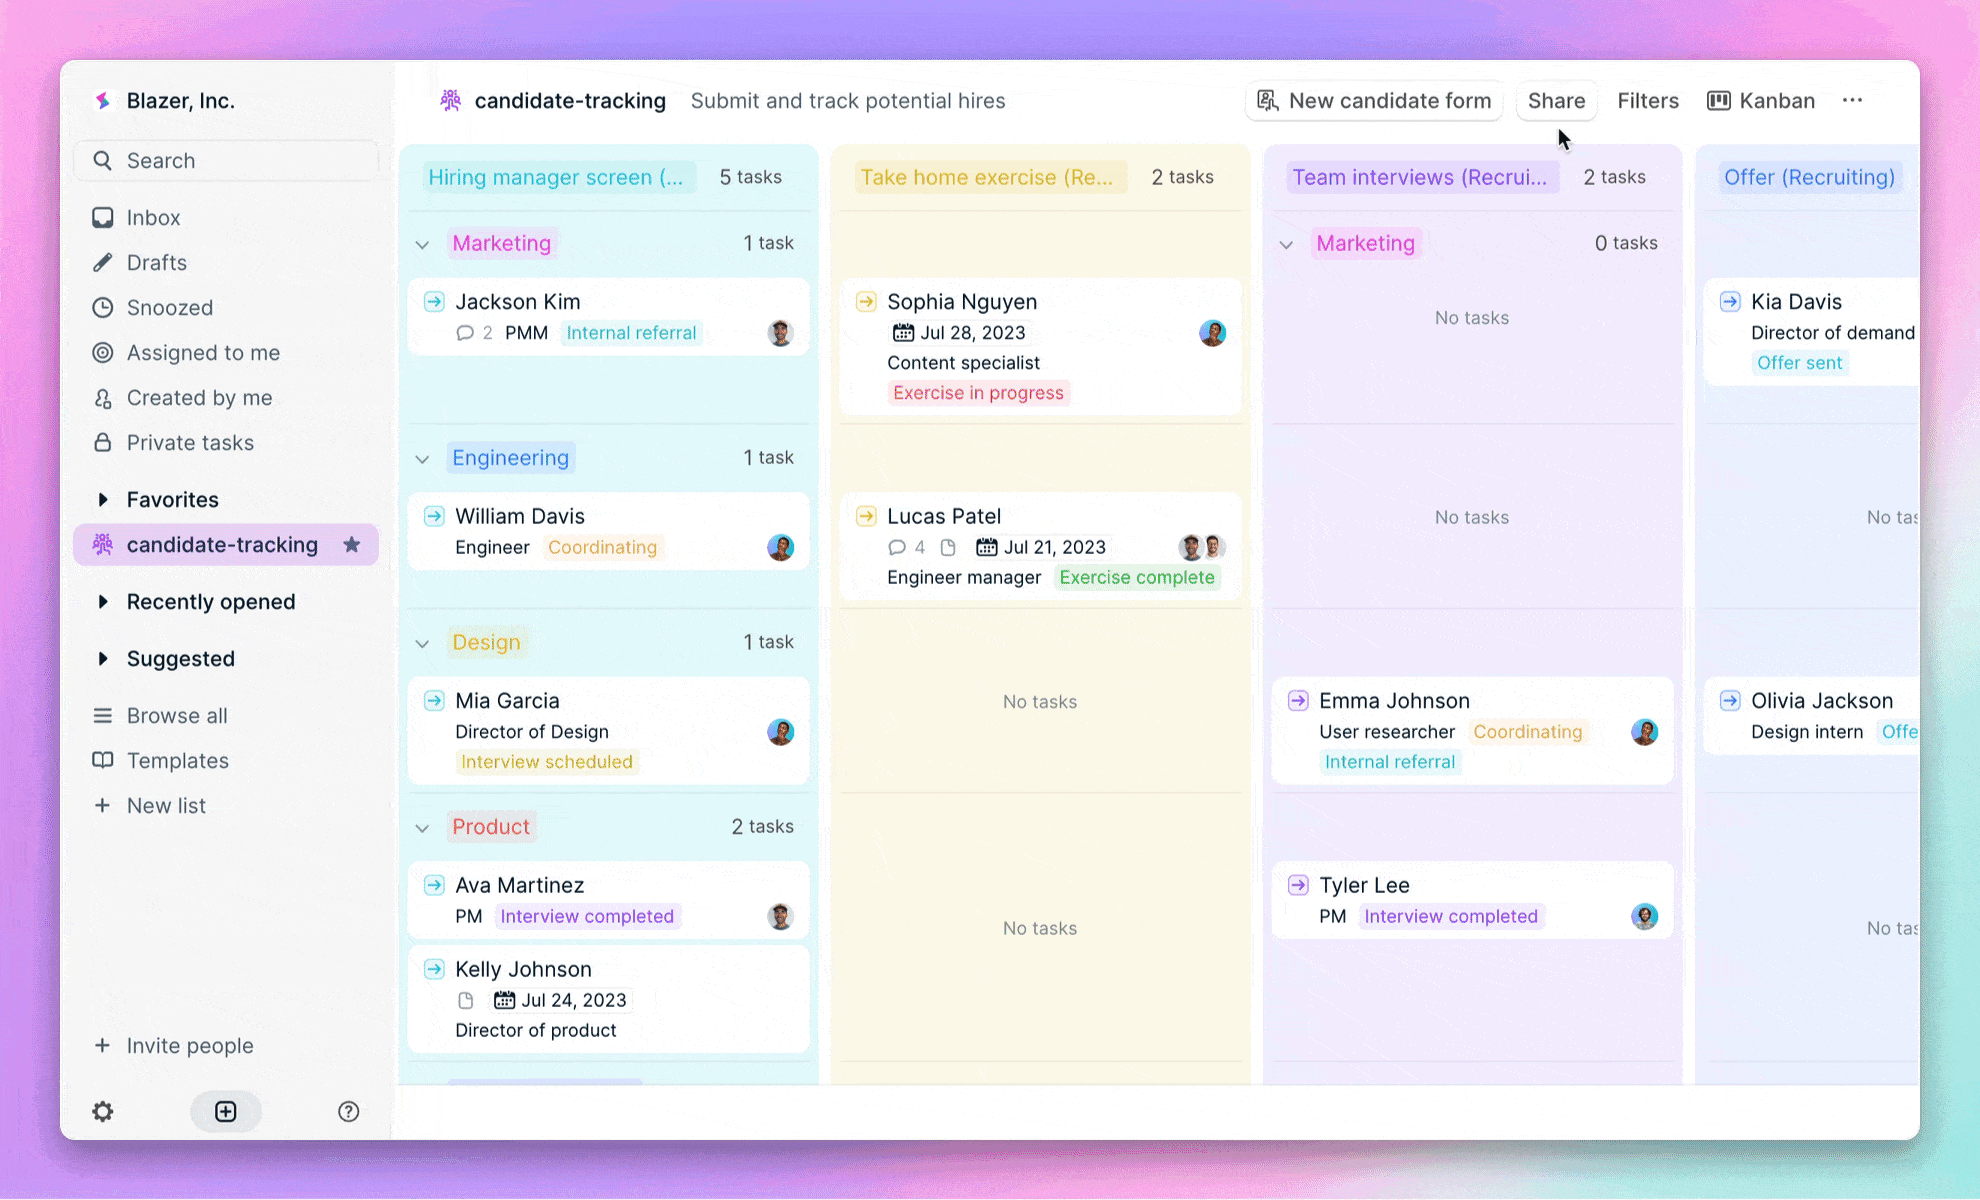The width and height of the screenshot is (1980, 1200).
Task: Click the candidate-tracking Kanban icon
Action: 1718,100
